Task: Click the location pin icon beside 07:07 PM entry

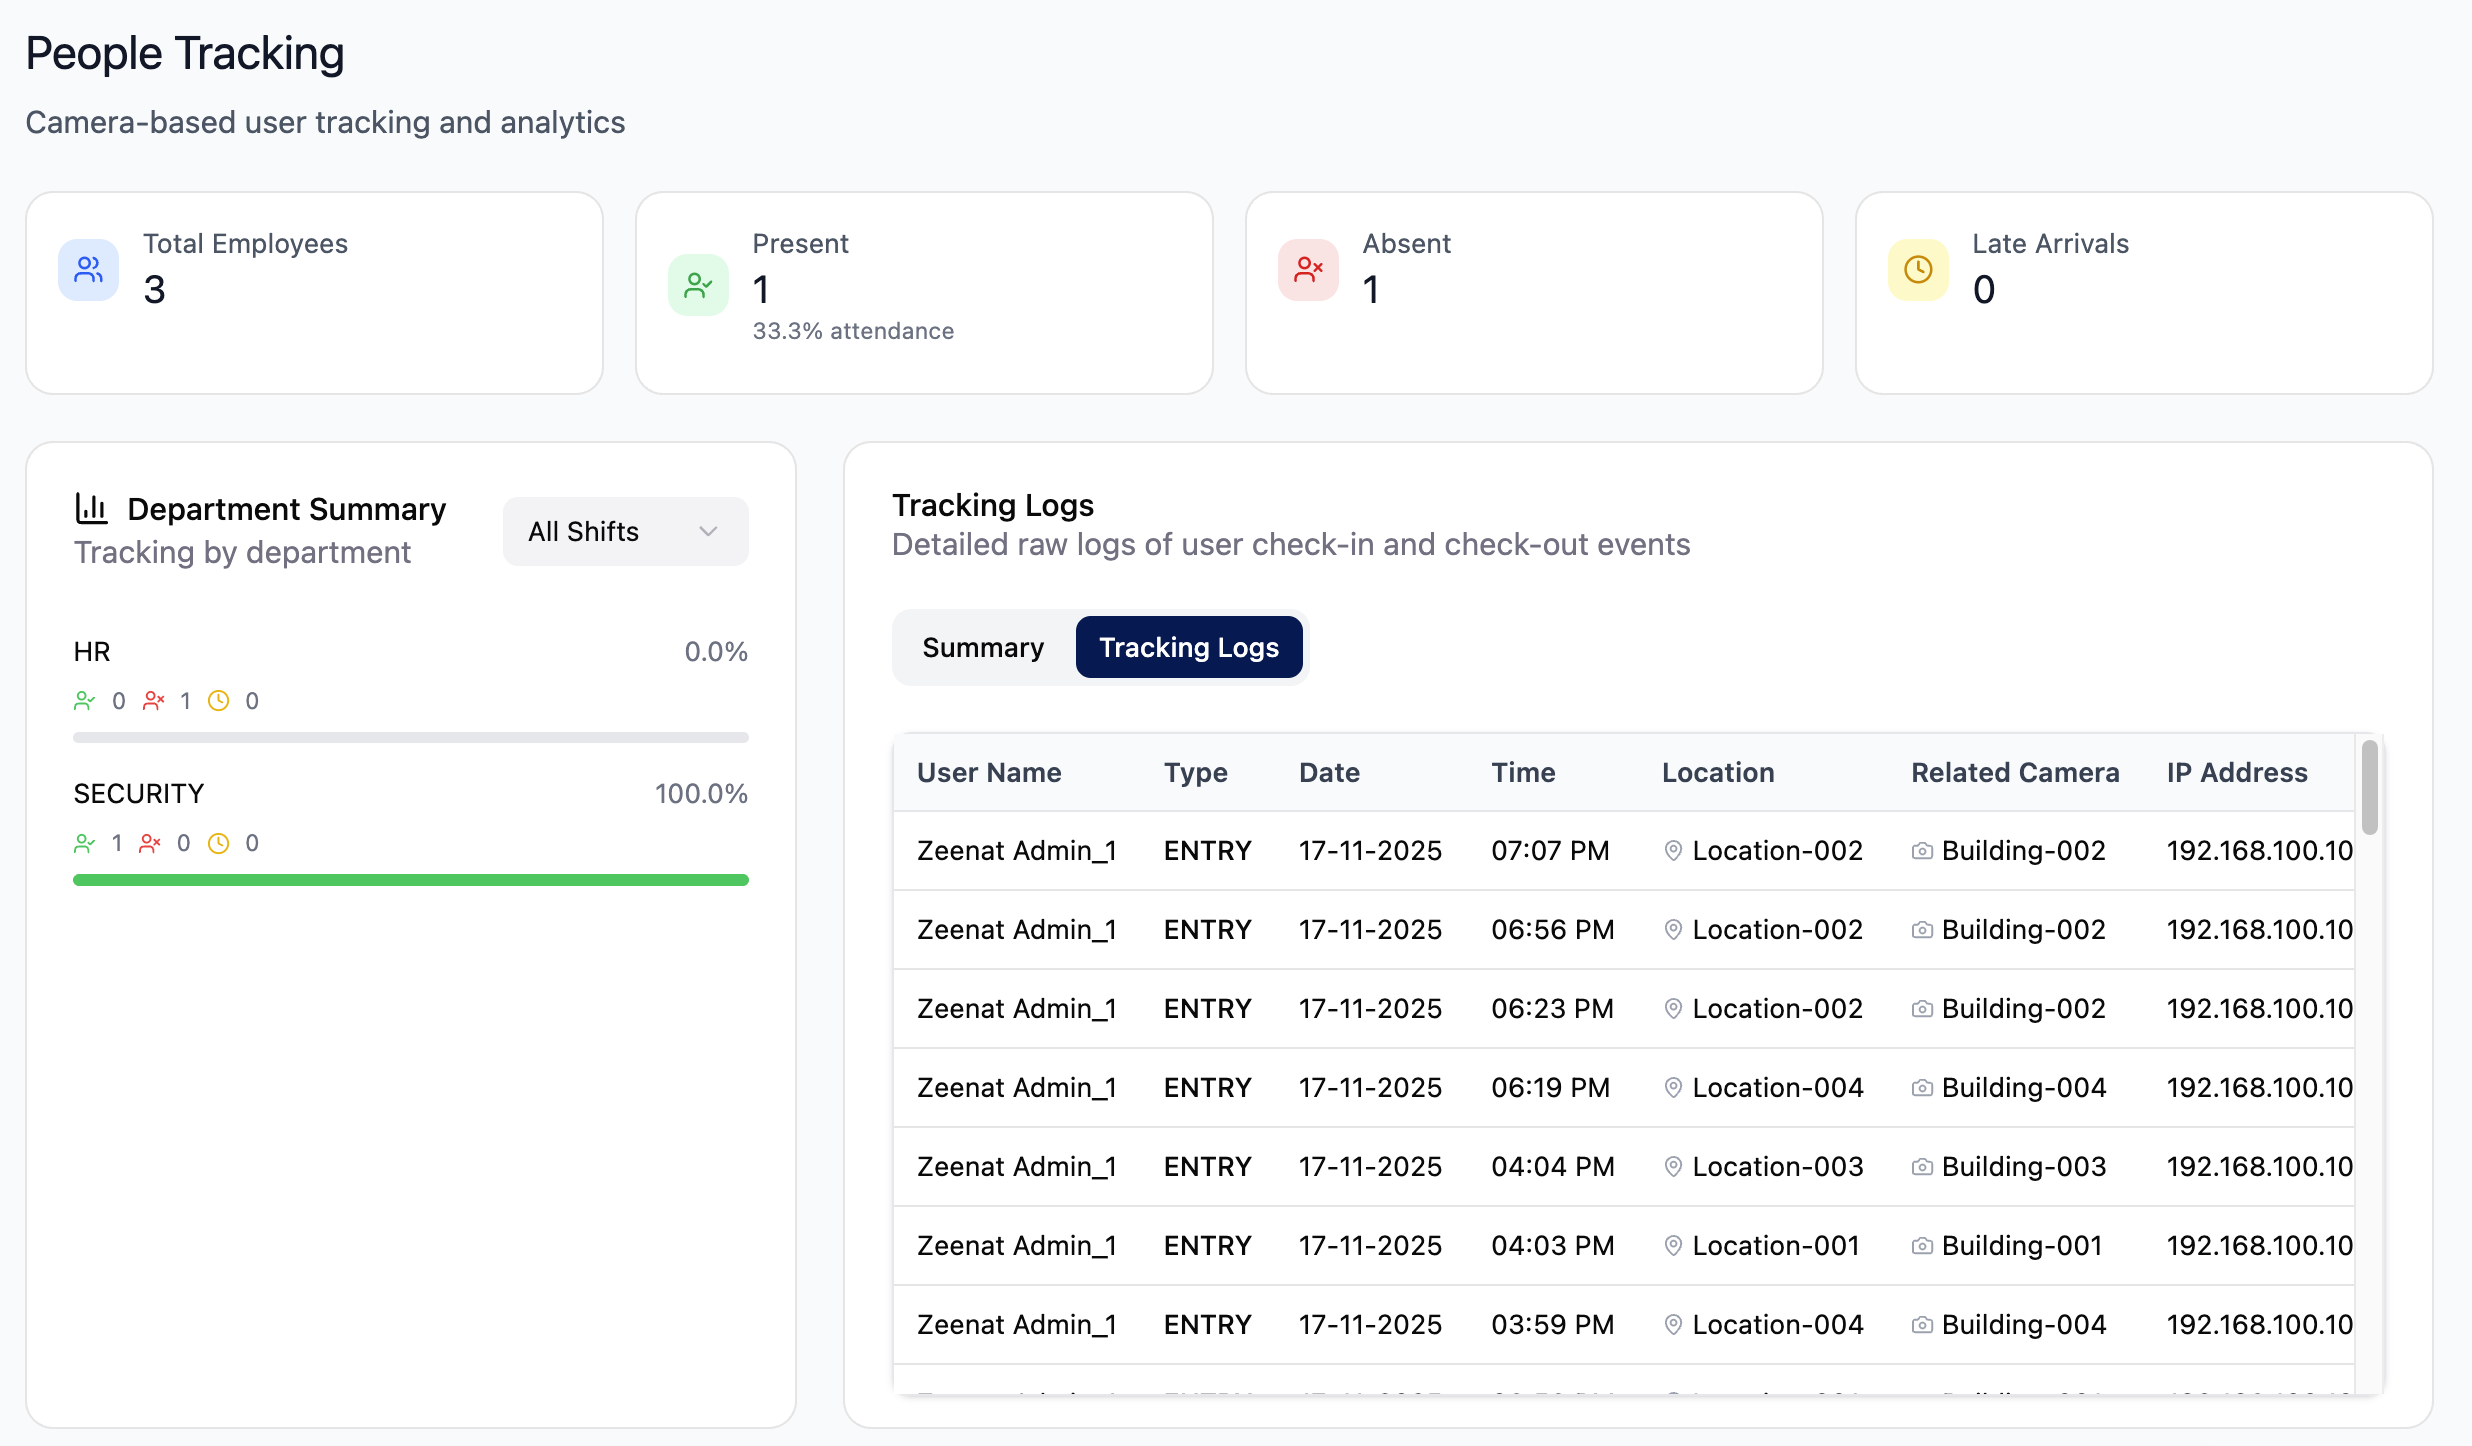Action: [x=1673, y=851]
